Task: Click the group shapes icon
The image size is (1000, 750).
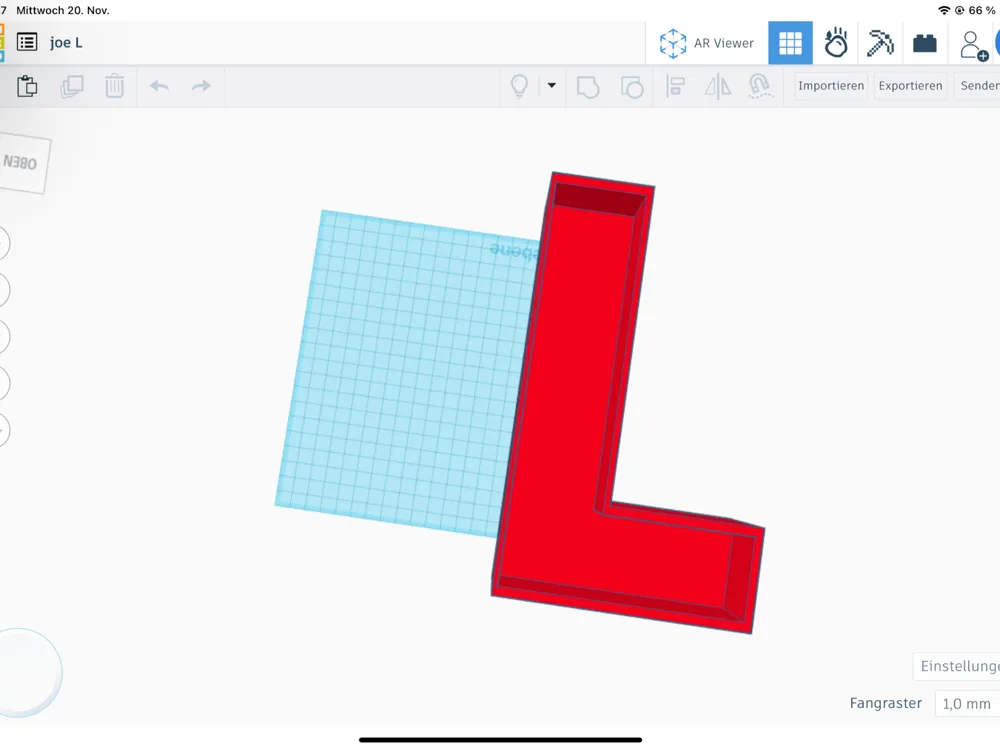Action: [x=587, y=87]
